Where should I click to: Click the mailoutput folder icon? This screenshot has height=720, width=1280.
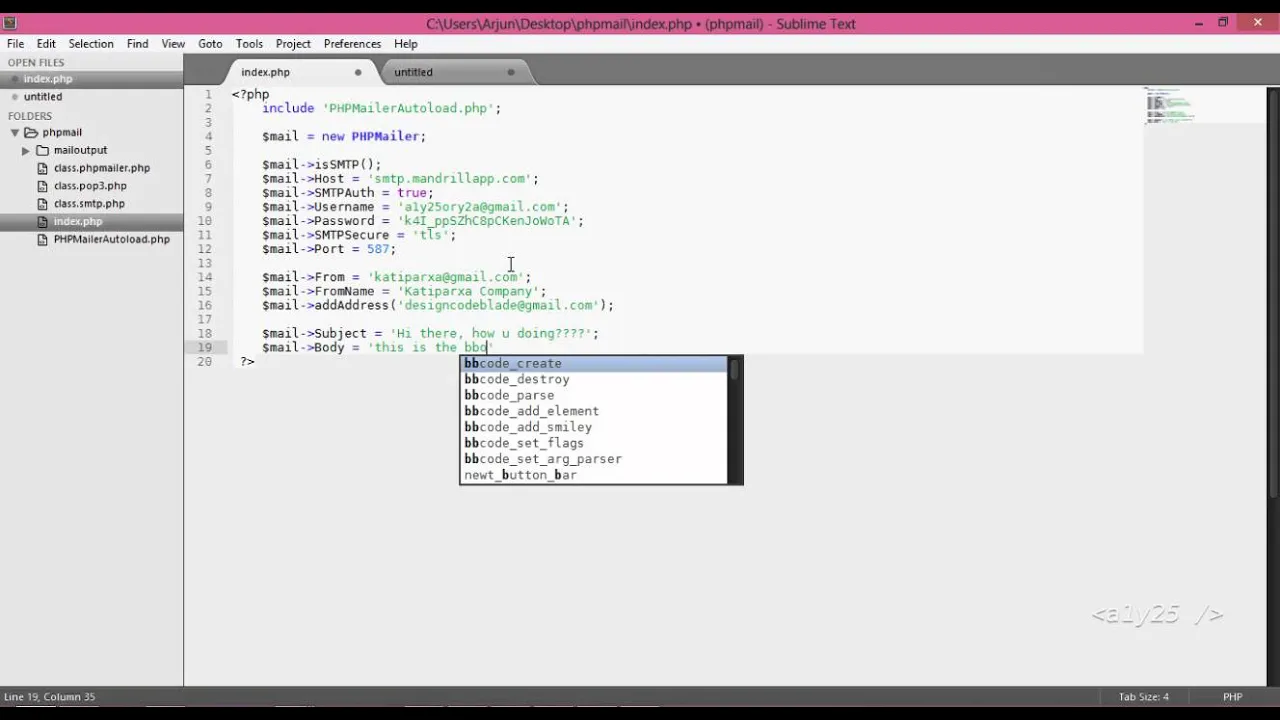pyautogui.click(x=42, y=150)
